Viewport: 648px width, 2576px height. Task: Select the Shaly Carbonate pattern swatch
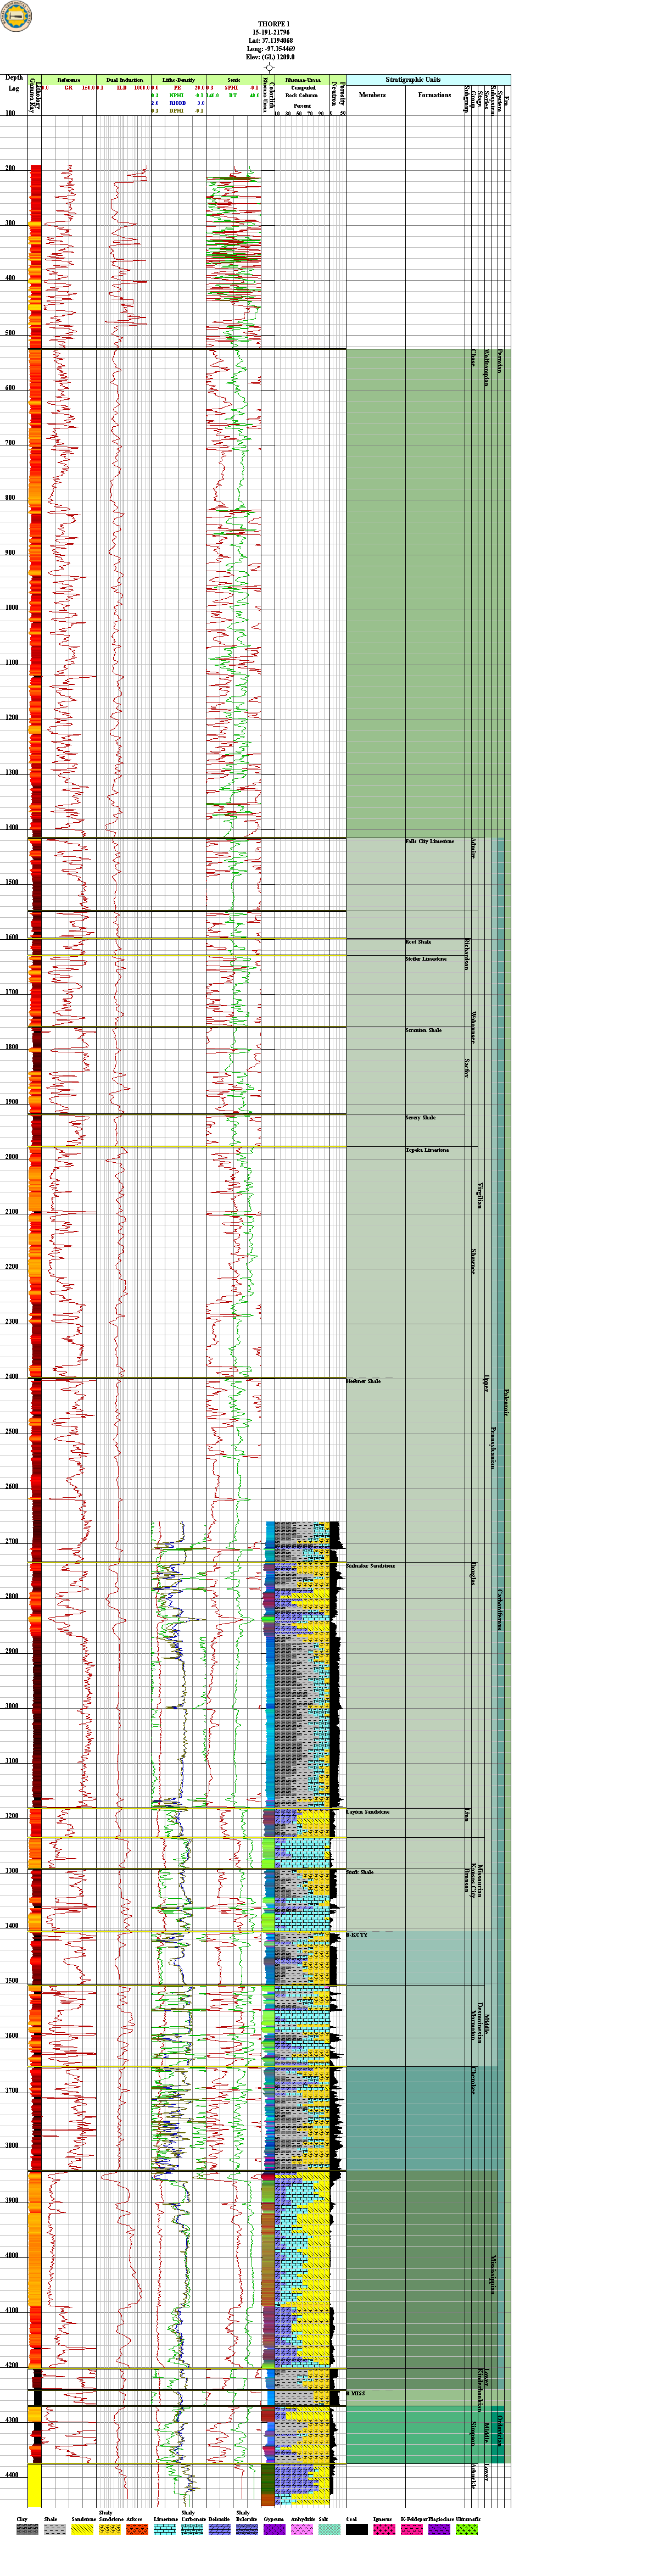pyautogui.click(x=191, y=2529)
